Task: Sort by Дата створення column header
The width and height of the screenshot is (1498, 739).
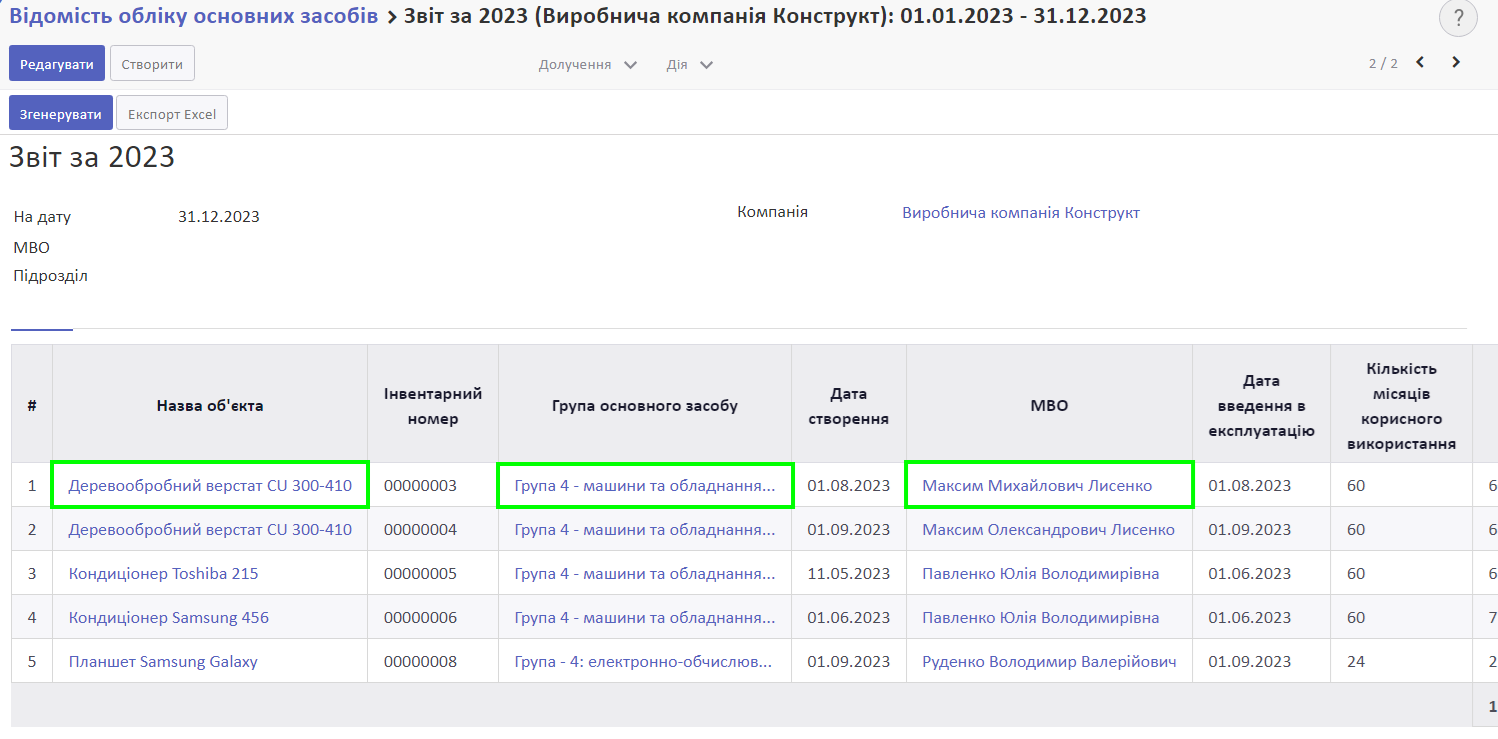Action: point(849,405)
